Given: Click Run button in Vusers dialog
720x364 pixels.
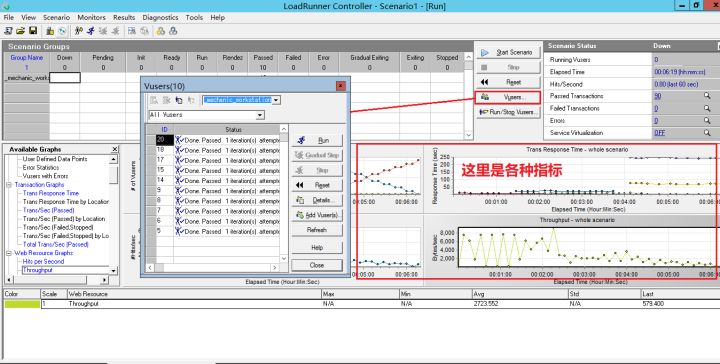Looking at the screenshot, I should click(317, 140).
